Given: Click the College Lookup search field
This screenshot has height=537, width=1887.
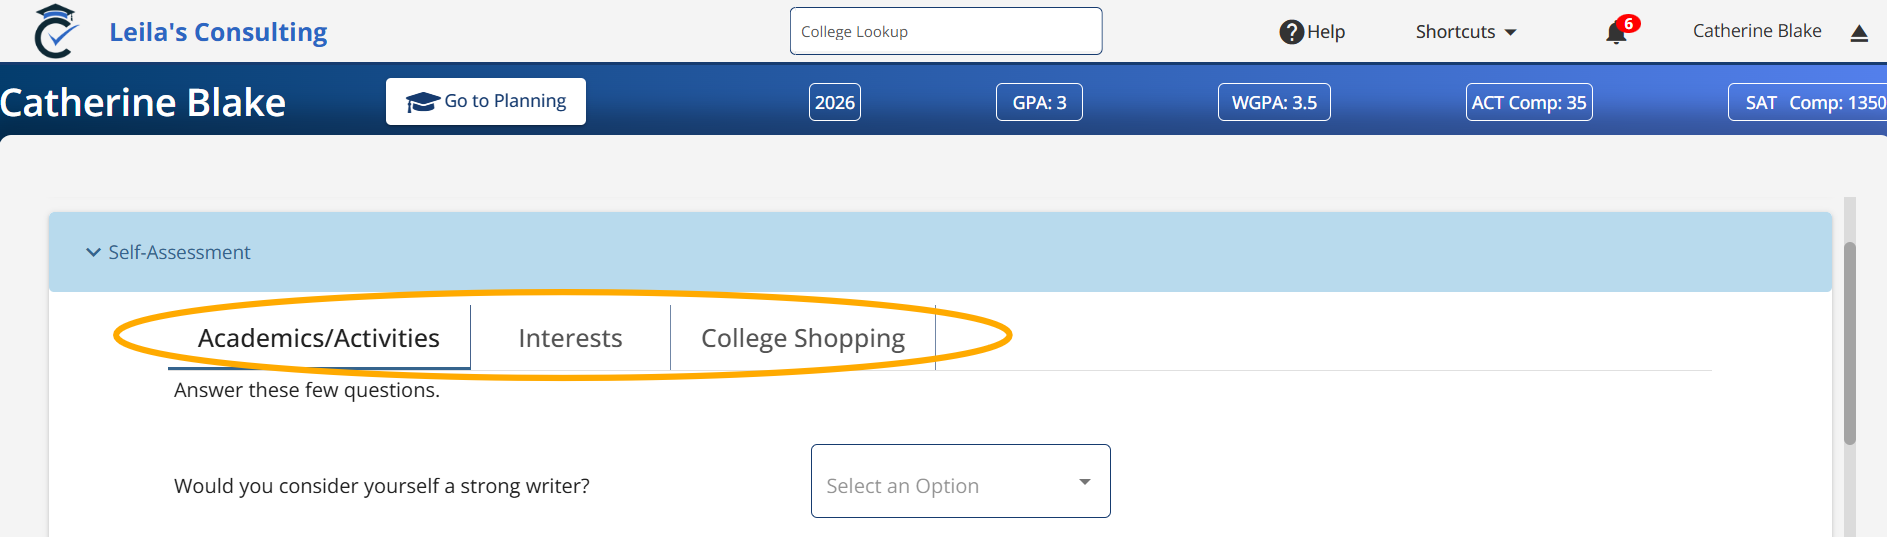Looking at the screenshot, I should tap(945, 31).
